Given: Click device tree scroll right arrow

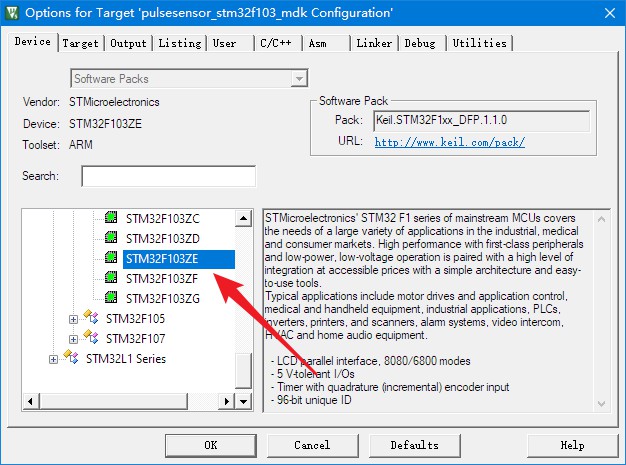Looking at the screenshot, I should click(226, 401).
